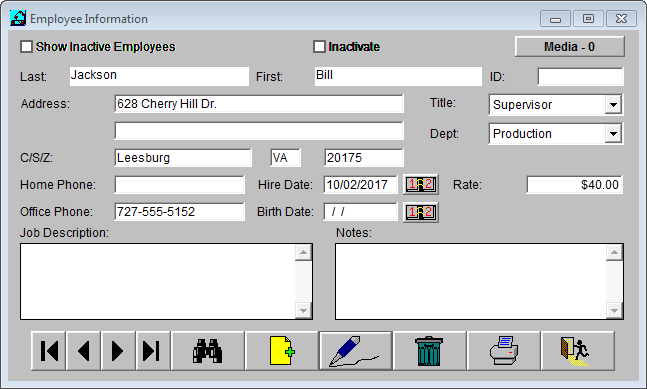Screen dimensions: 647x389
Task: Go to the previous employee record
Action: pyautogui.click(x=84, y=351)
